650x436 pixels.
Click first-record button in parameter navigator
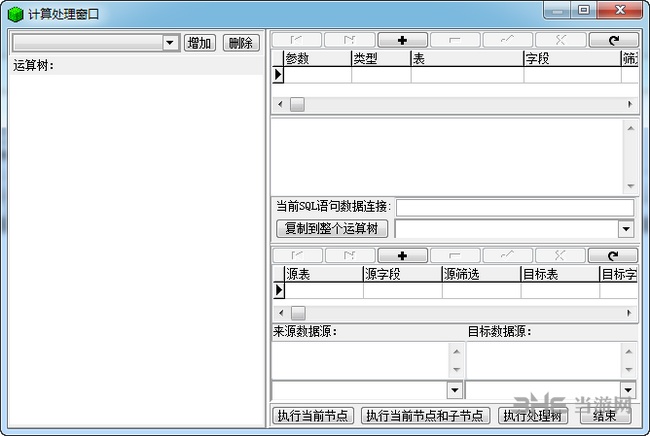coord(297,40)
